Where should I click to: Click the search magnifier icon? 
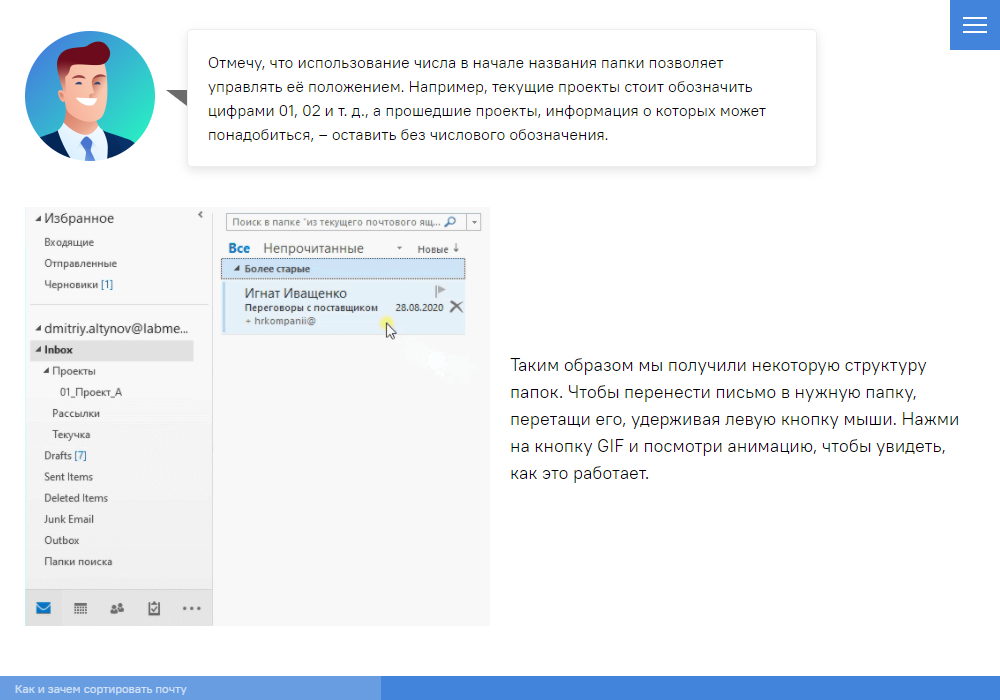click(x=450, y=222)
